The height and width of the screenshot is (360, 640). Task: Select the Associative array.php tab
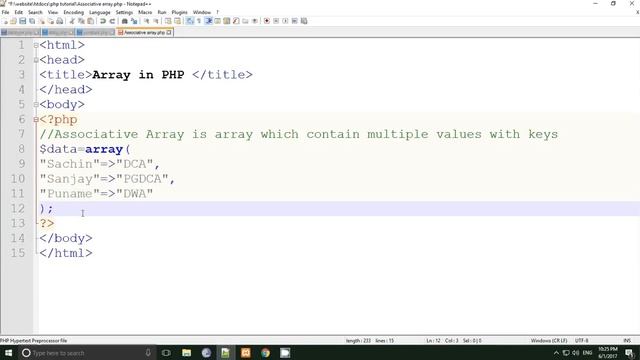[x=144, y=32]
